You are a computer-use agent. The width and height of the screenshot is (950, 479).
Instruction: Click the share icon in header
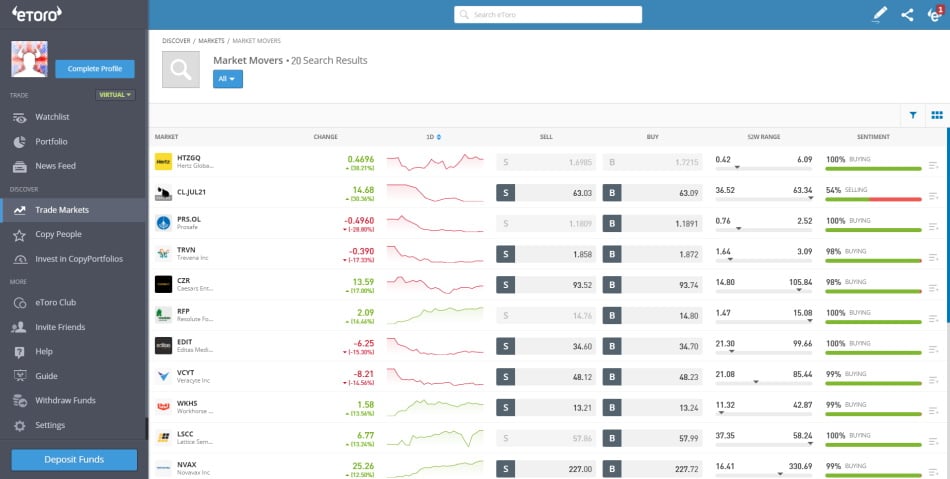click(x=907, y=15)
